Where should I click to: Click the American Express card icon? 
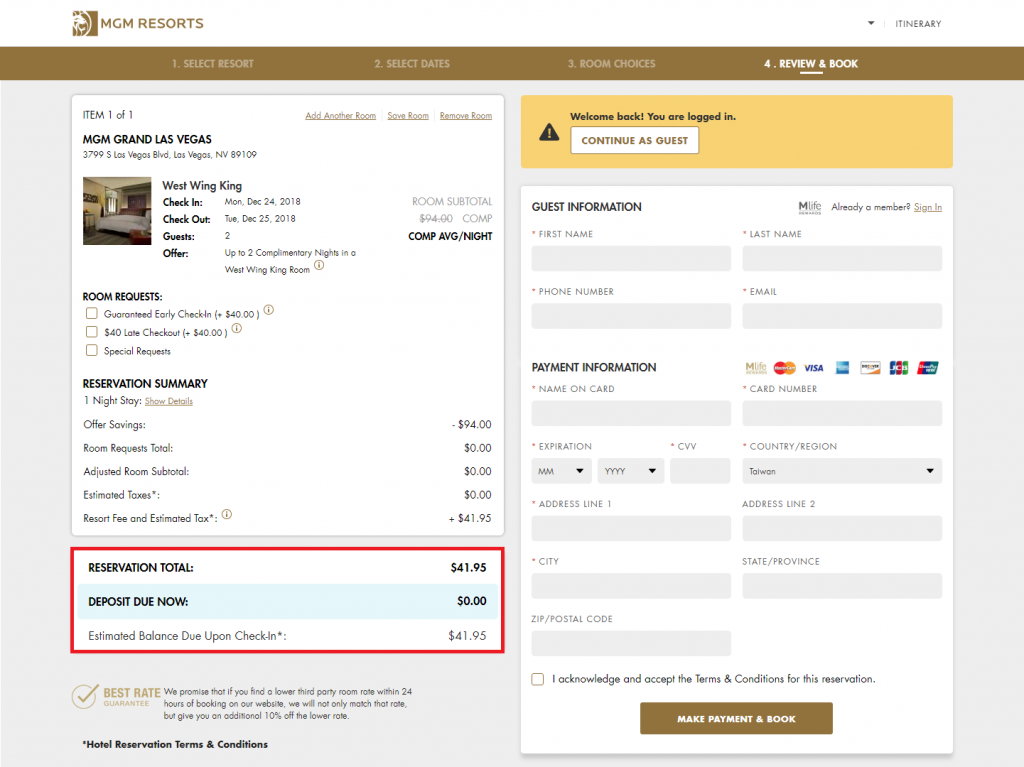[x=842, y=368]
